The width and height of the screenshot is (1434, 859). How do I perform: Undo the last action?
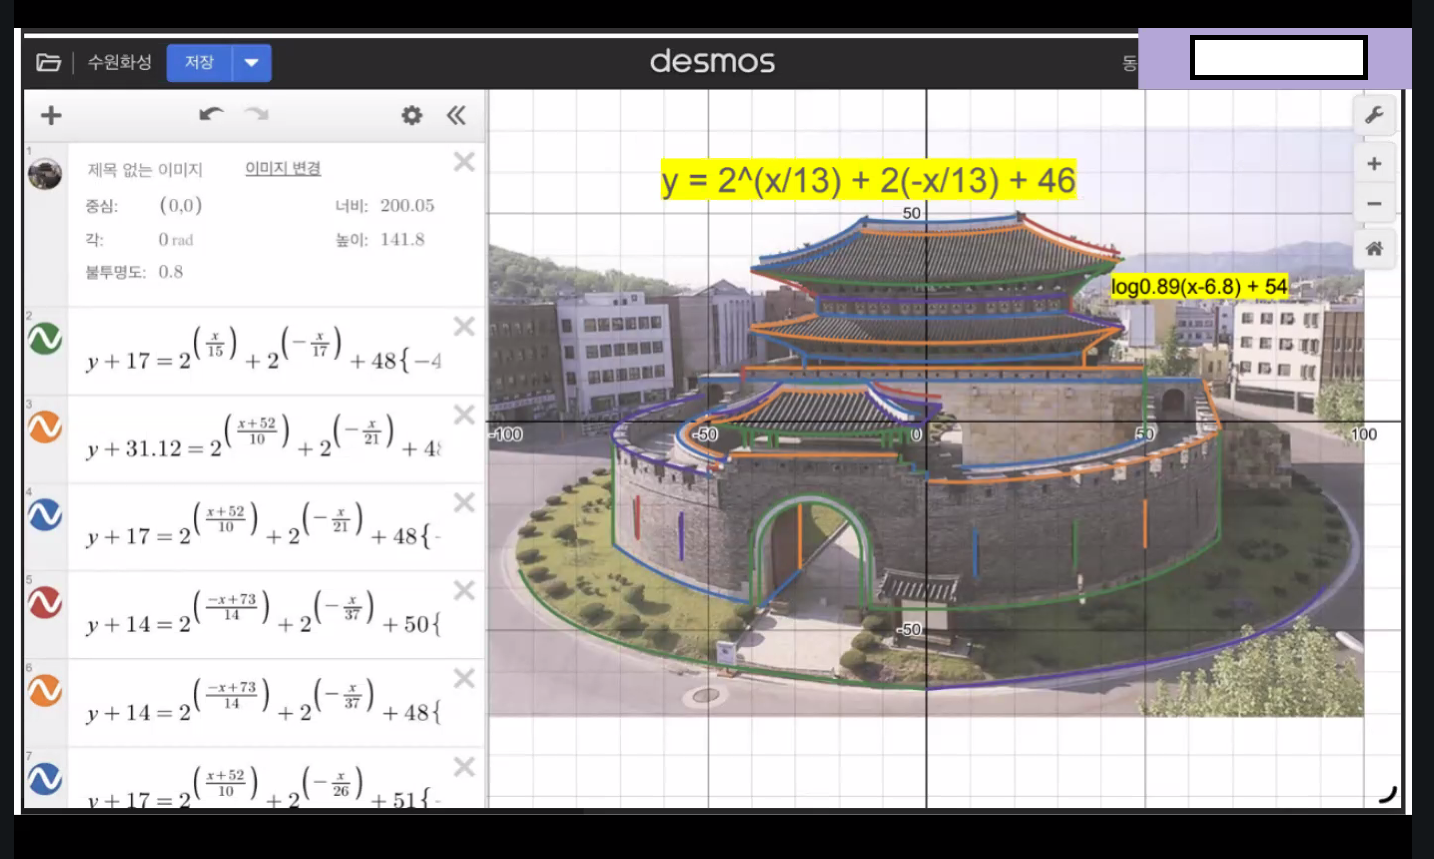point(211,114)
